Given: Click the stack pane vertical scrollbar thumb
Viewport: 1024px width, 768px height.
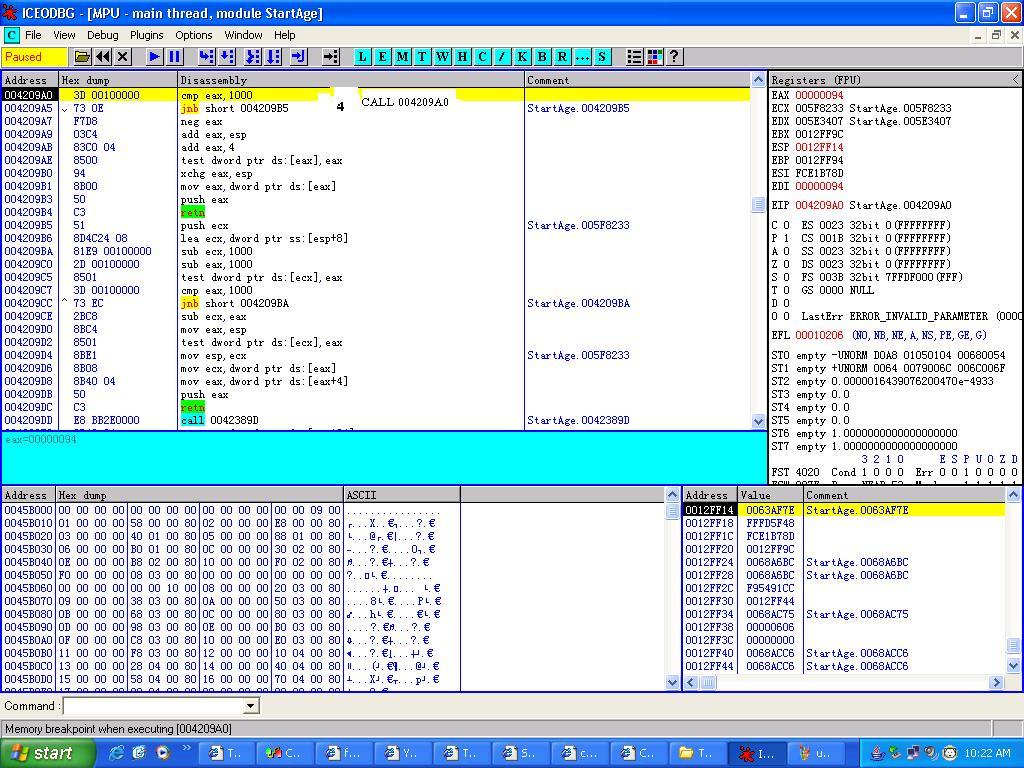Looking at the screenshot, I should pyautogui.click(x=1014, y=645).
